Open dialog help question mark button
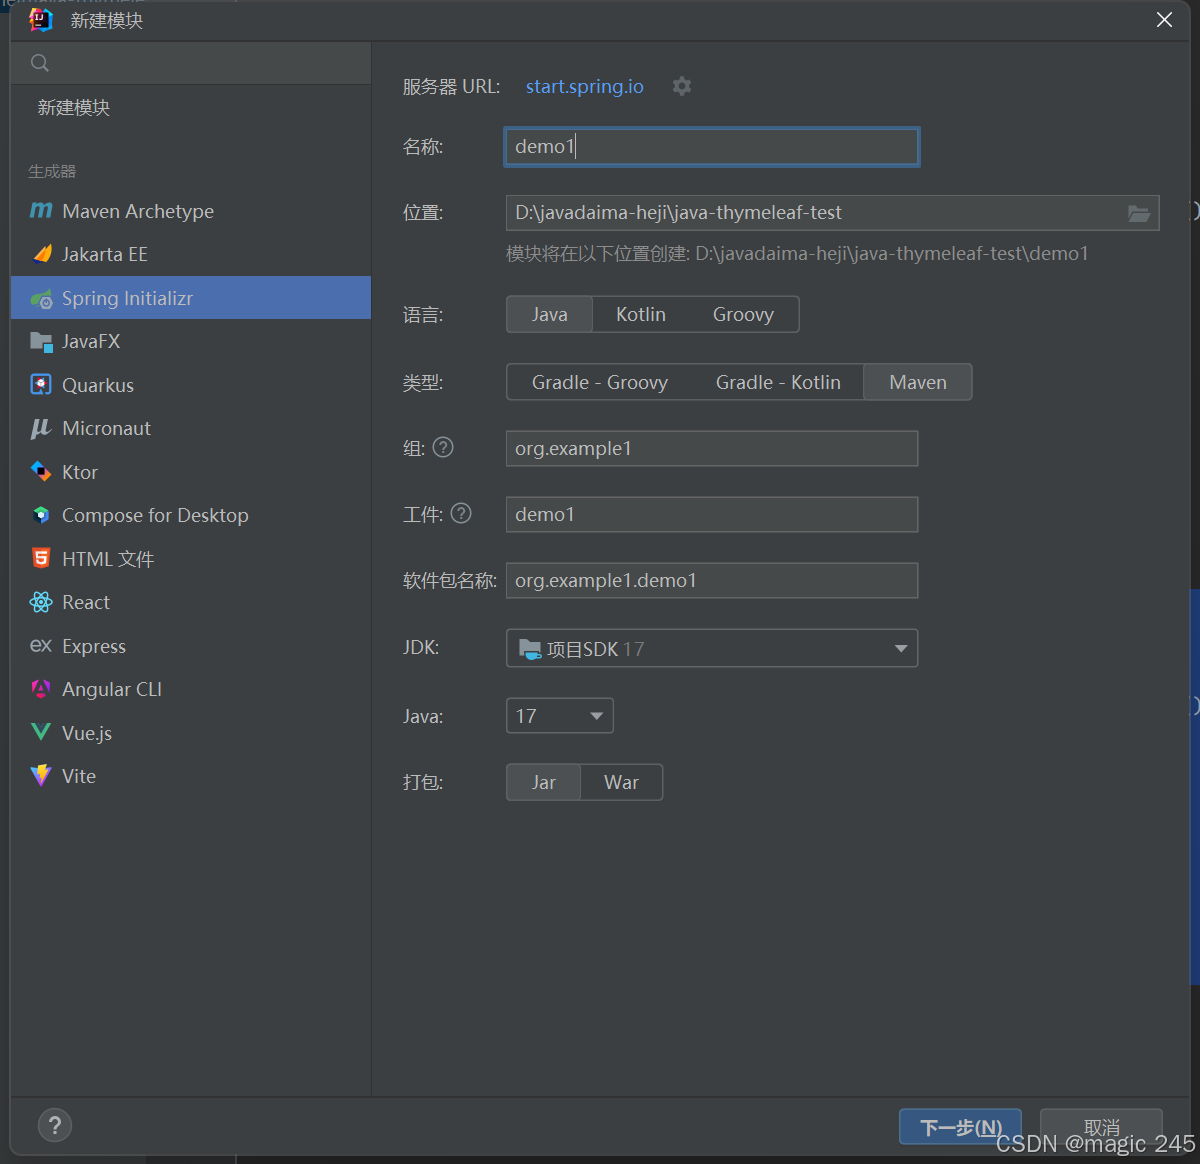 55,1125
